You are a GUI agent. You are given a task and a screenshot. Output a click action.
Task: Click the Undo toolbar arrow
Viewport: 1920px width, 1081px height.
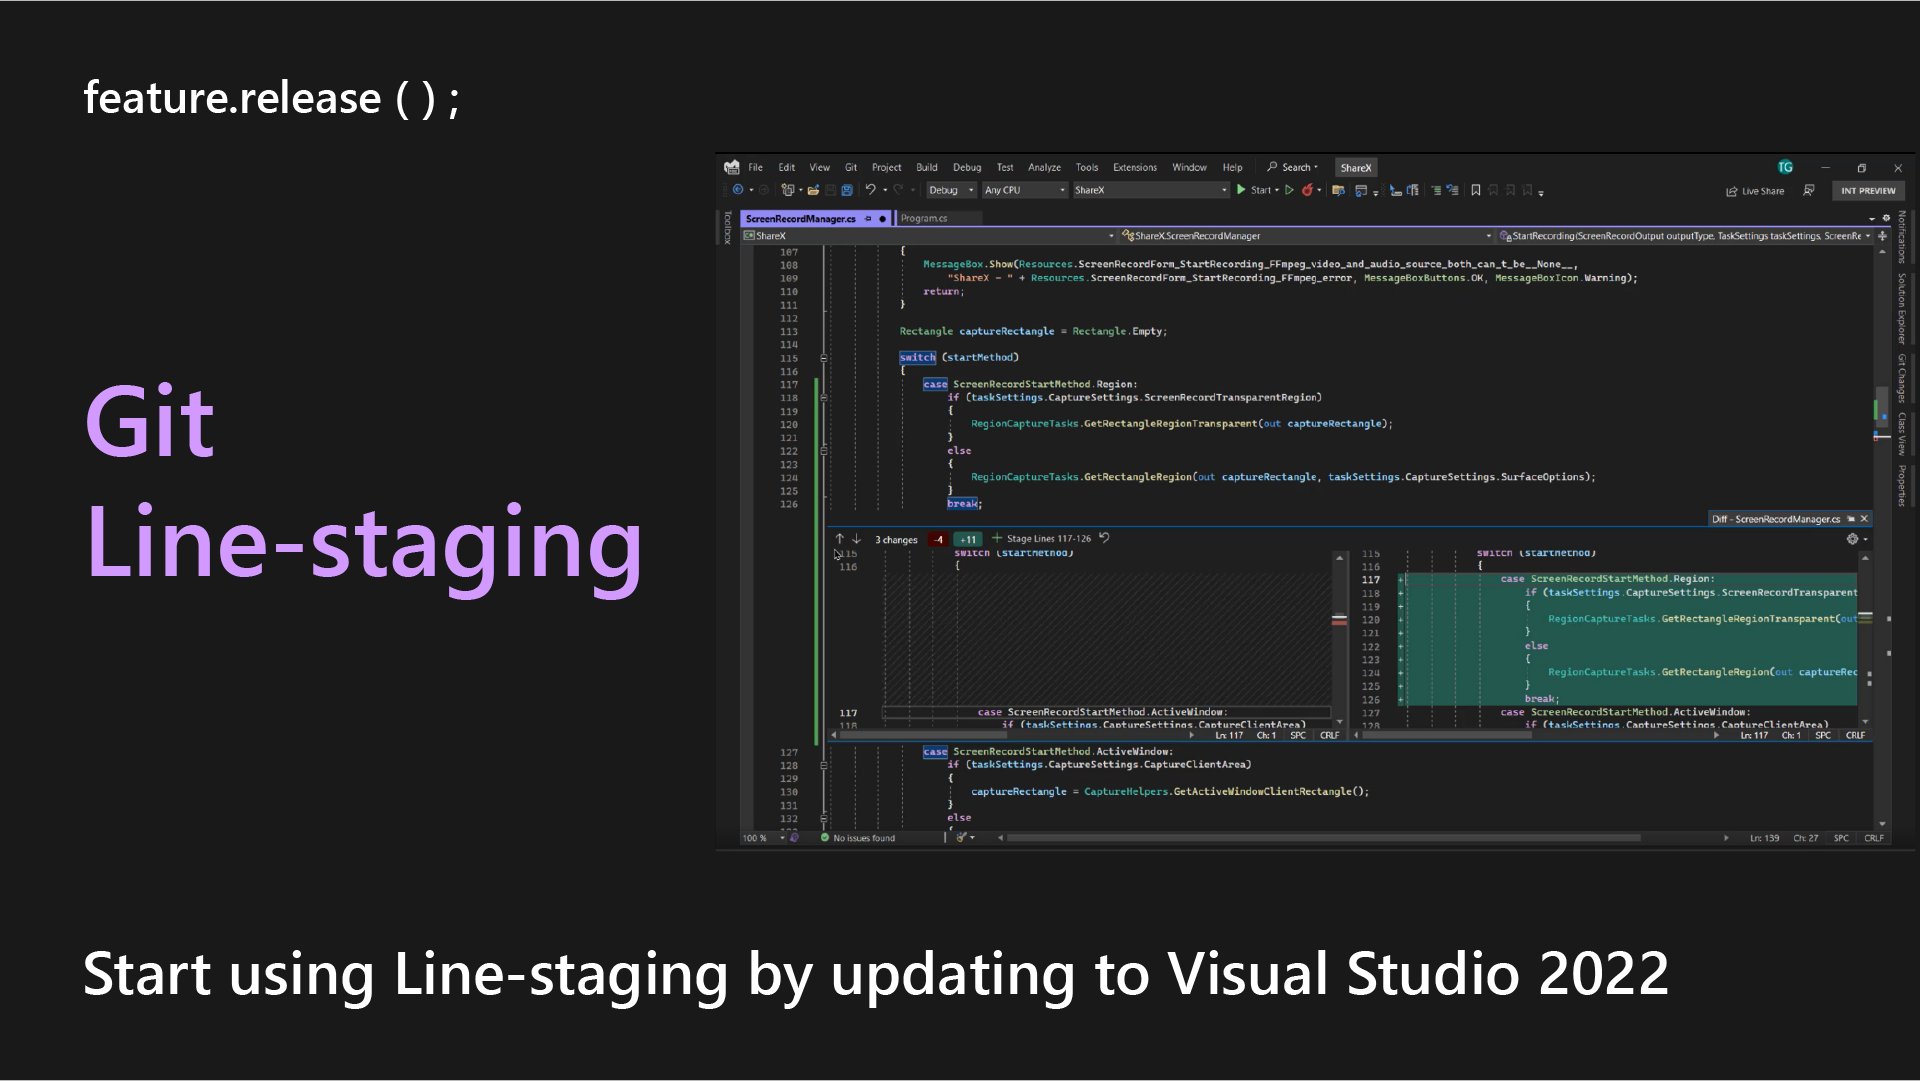coord(870,190)
